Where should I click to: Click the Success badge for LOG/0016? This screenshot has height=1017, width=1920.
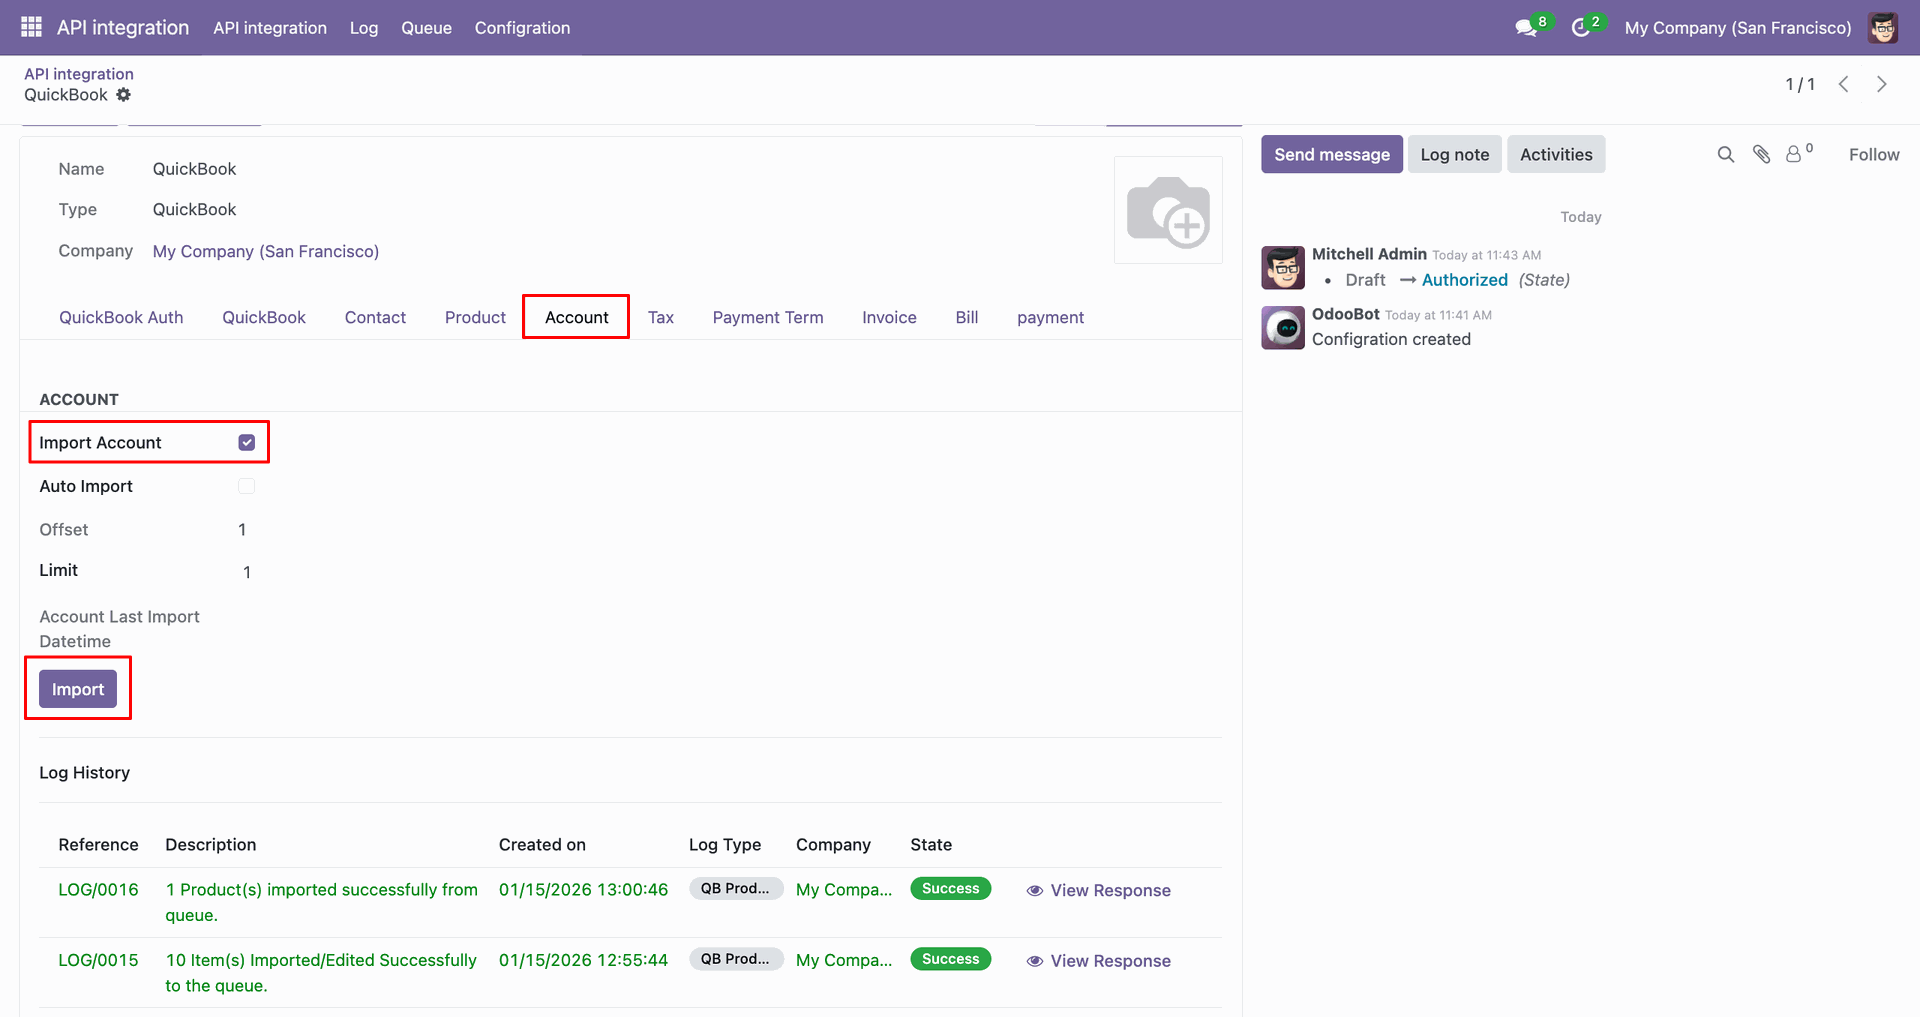click(950, 889)
